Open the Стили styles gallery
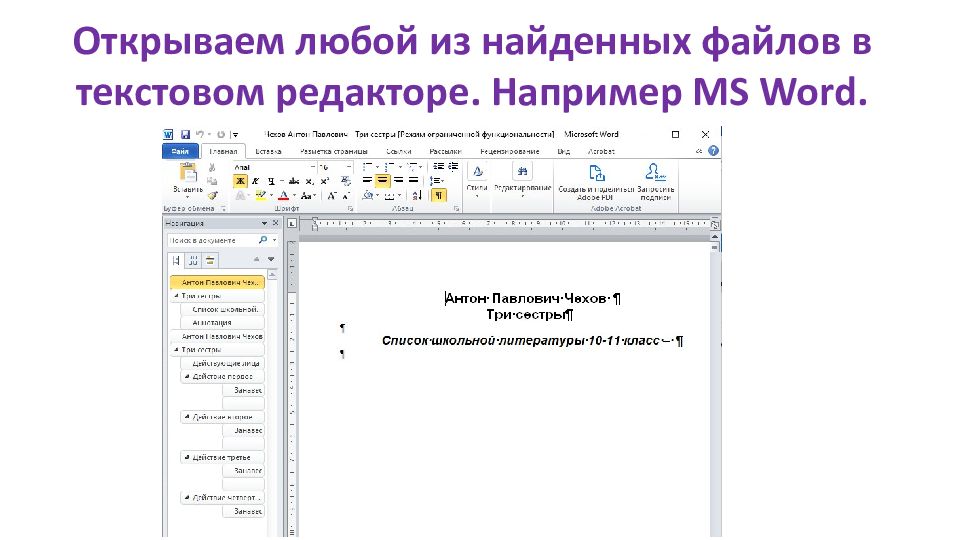 (x=477, y=179)
